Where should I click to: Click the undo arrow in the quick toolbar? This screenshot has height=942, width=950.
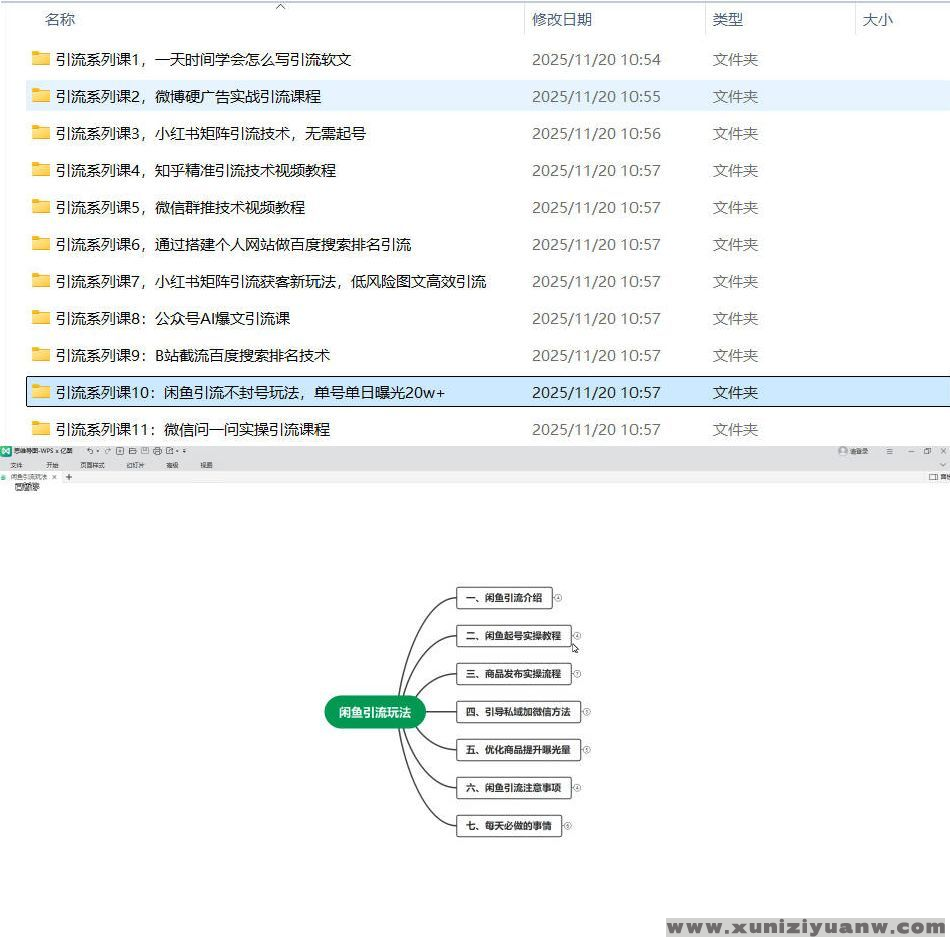89,452
